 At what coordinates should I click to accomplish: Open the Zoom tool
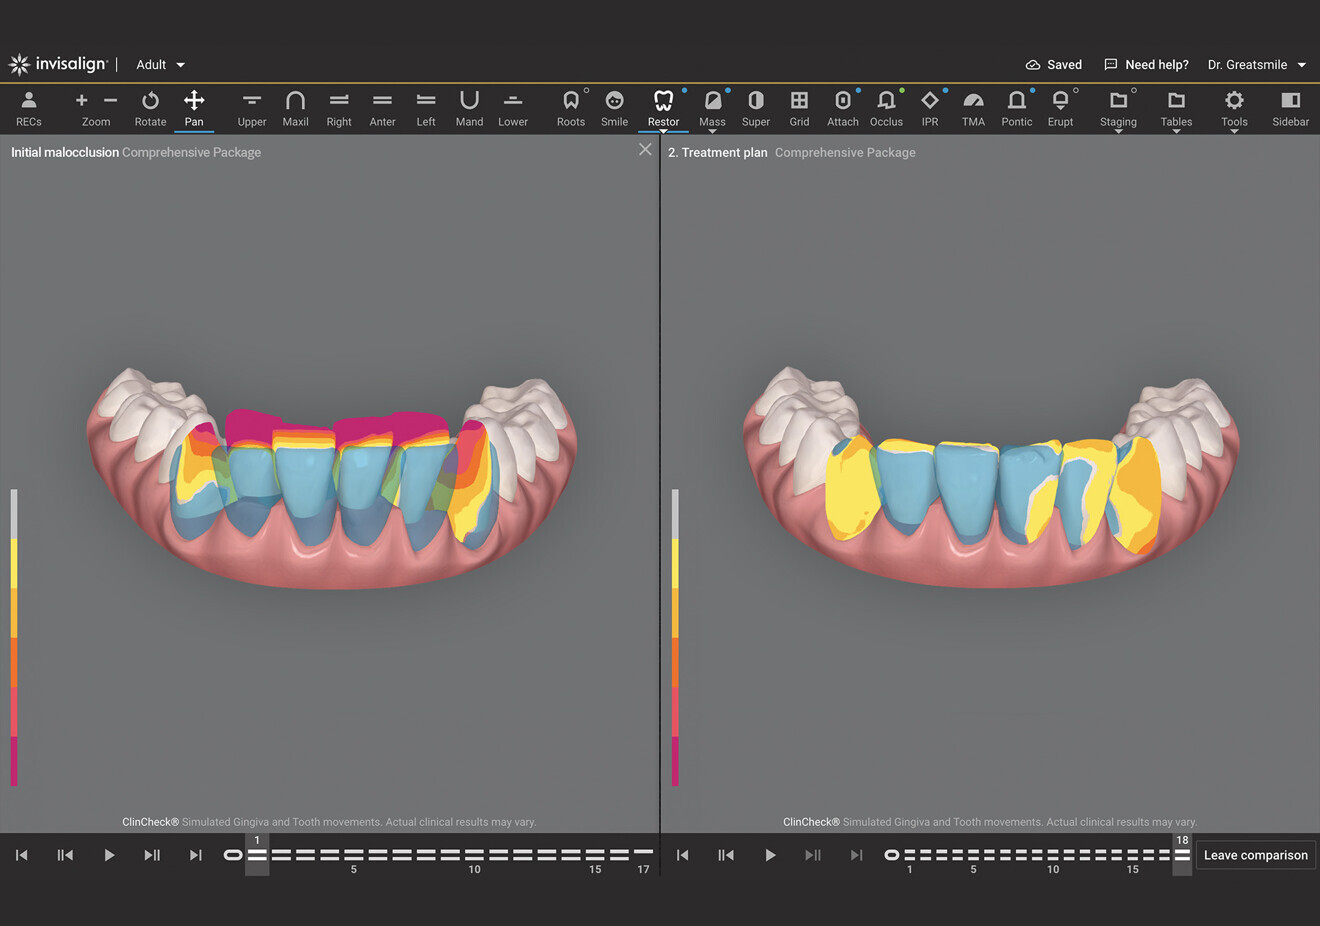click(96, 108)
